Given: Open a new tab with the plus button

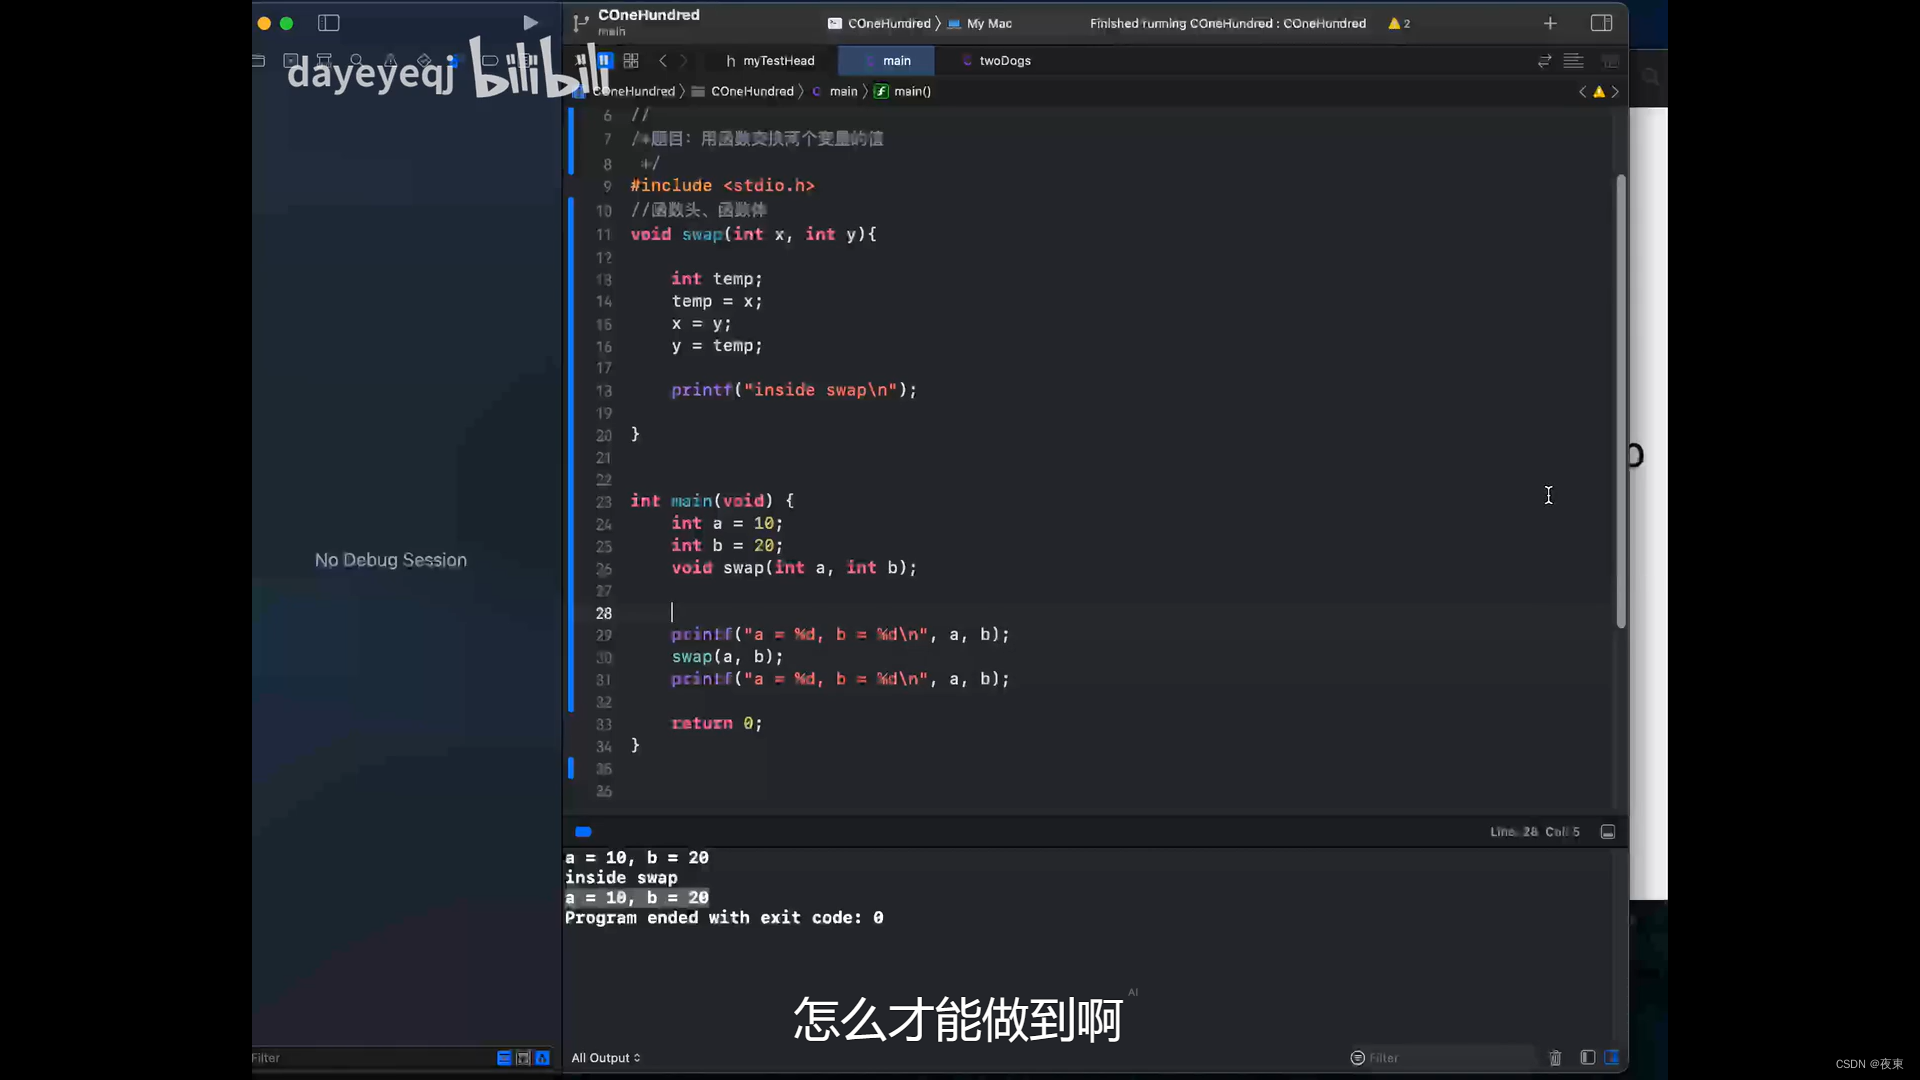Looking at the screenshot, I should 1549,22.
